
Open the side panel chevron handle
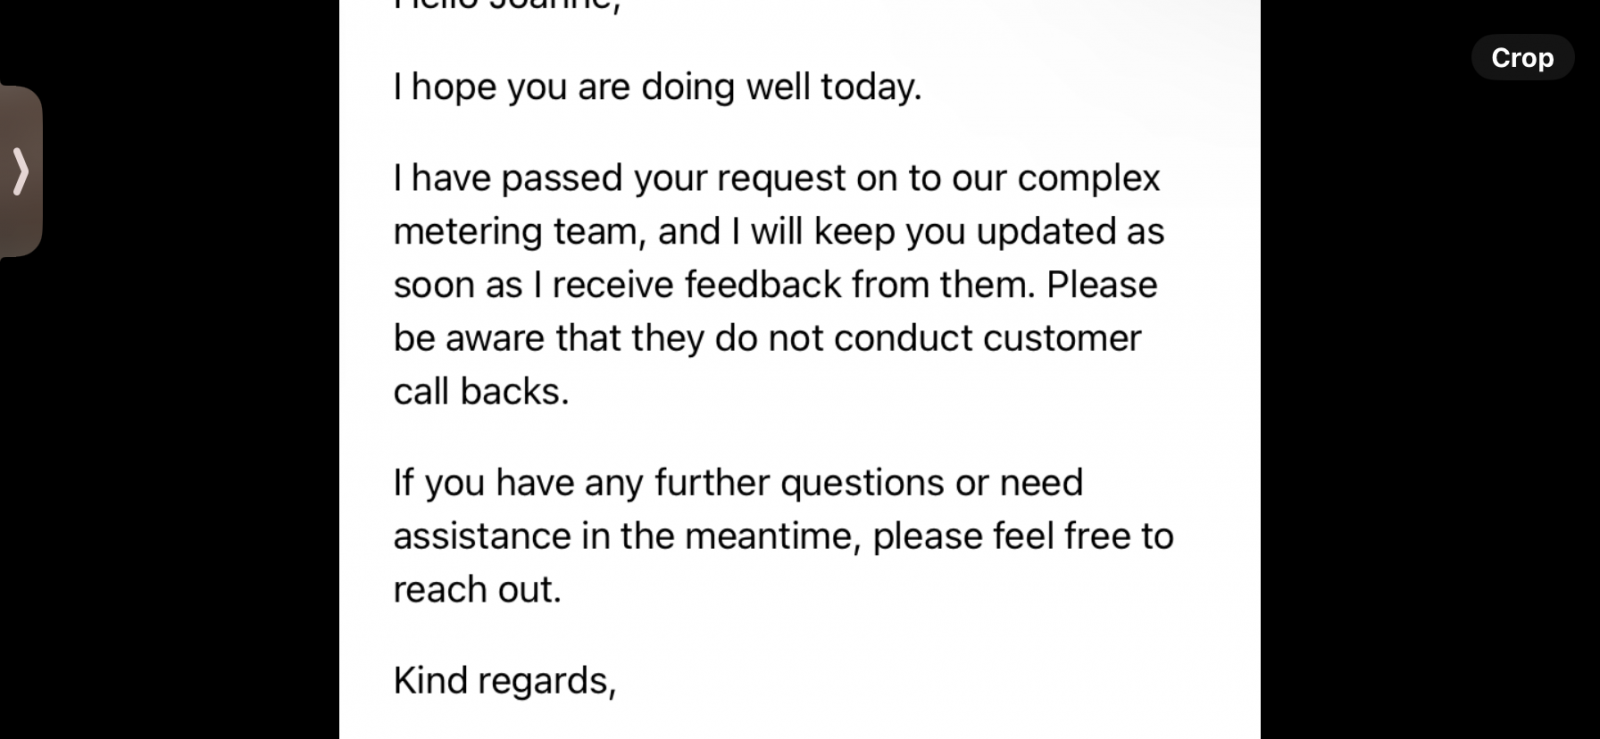[x=20, y=171]
